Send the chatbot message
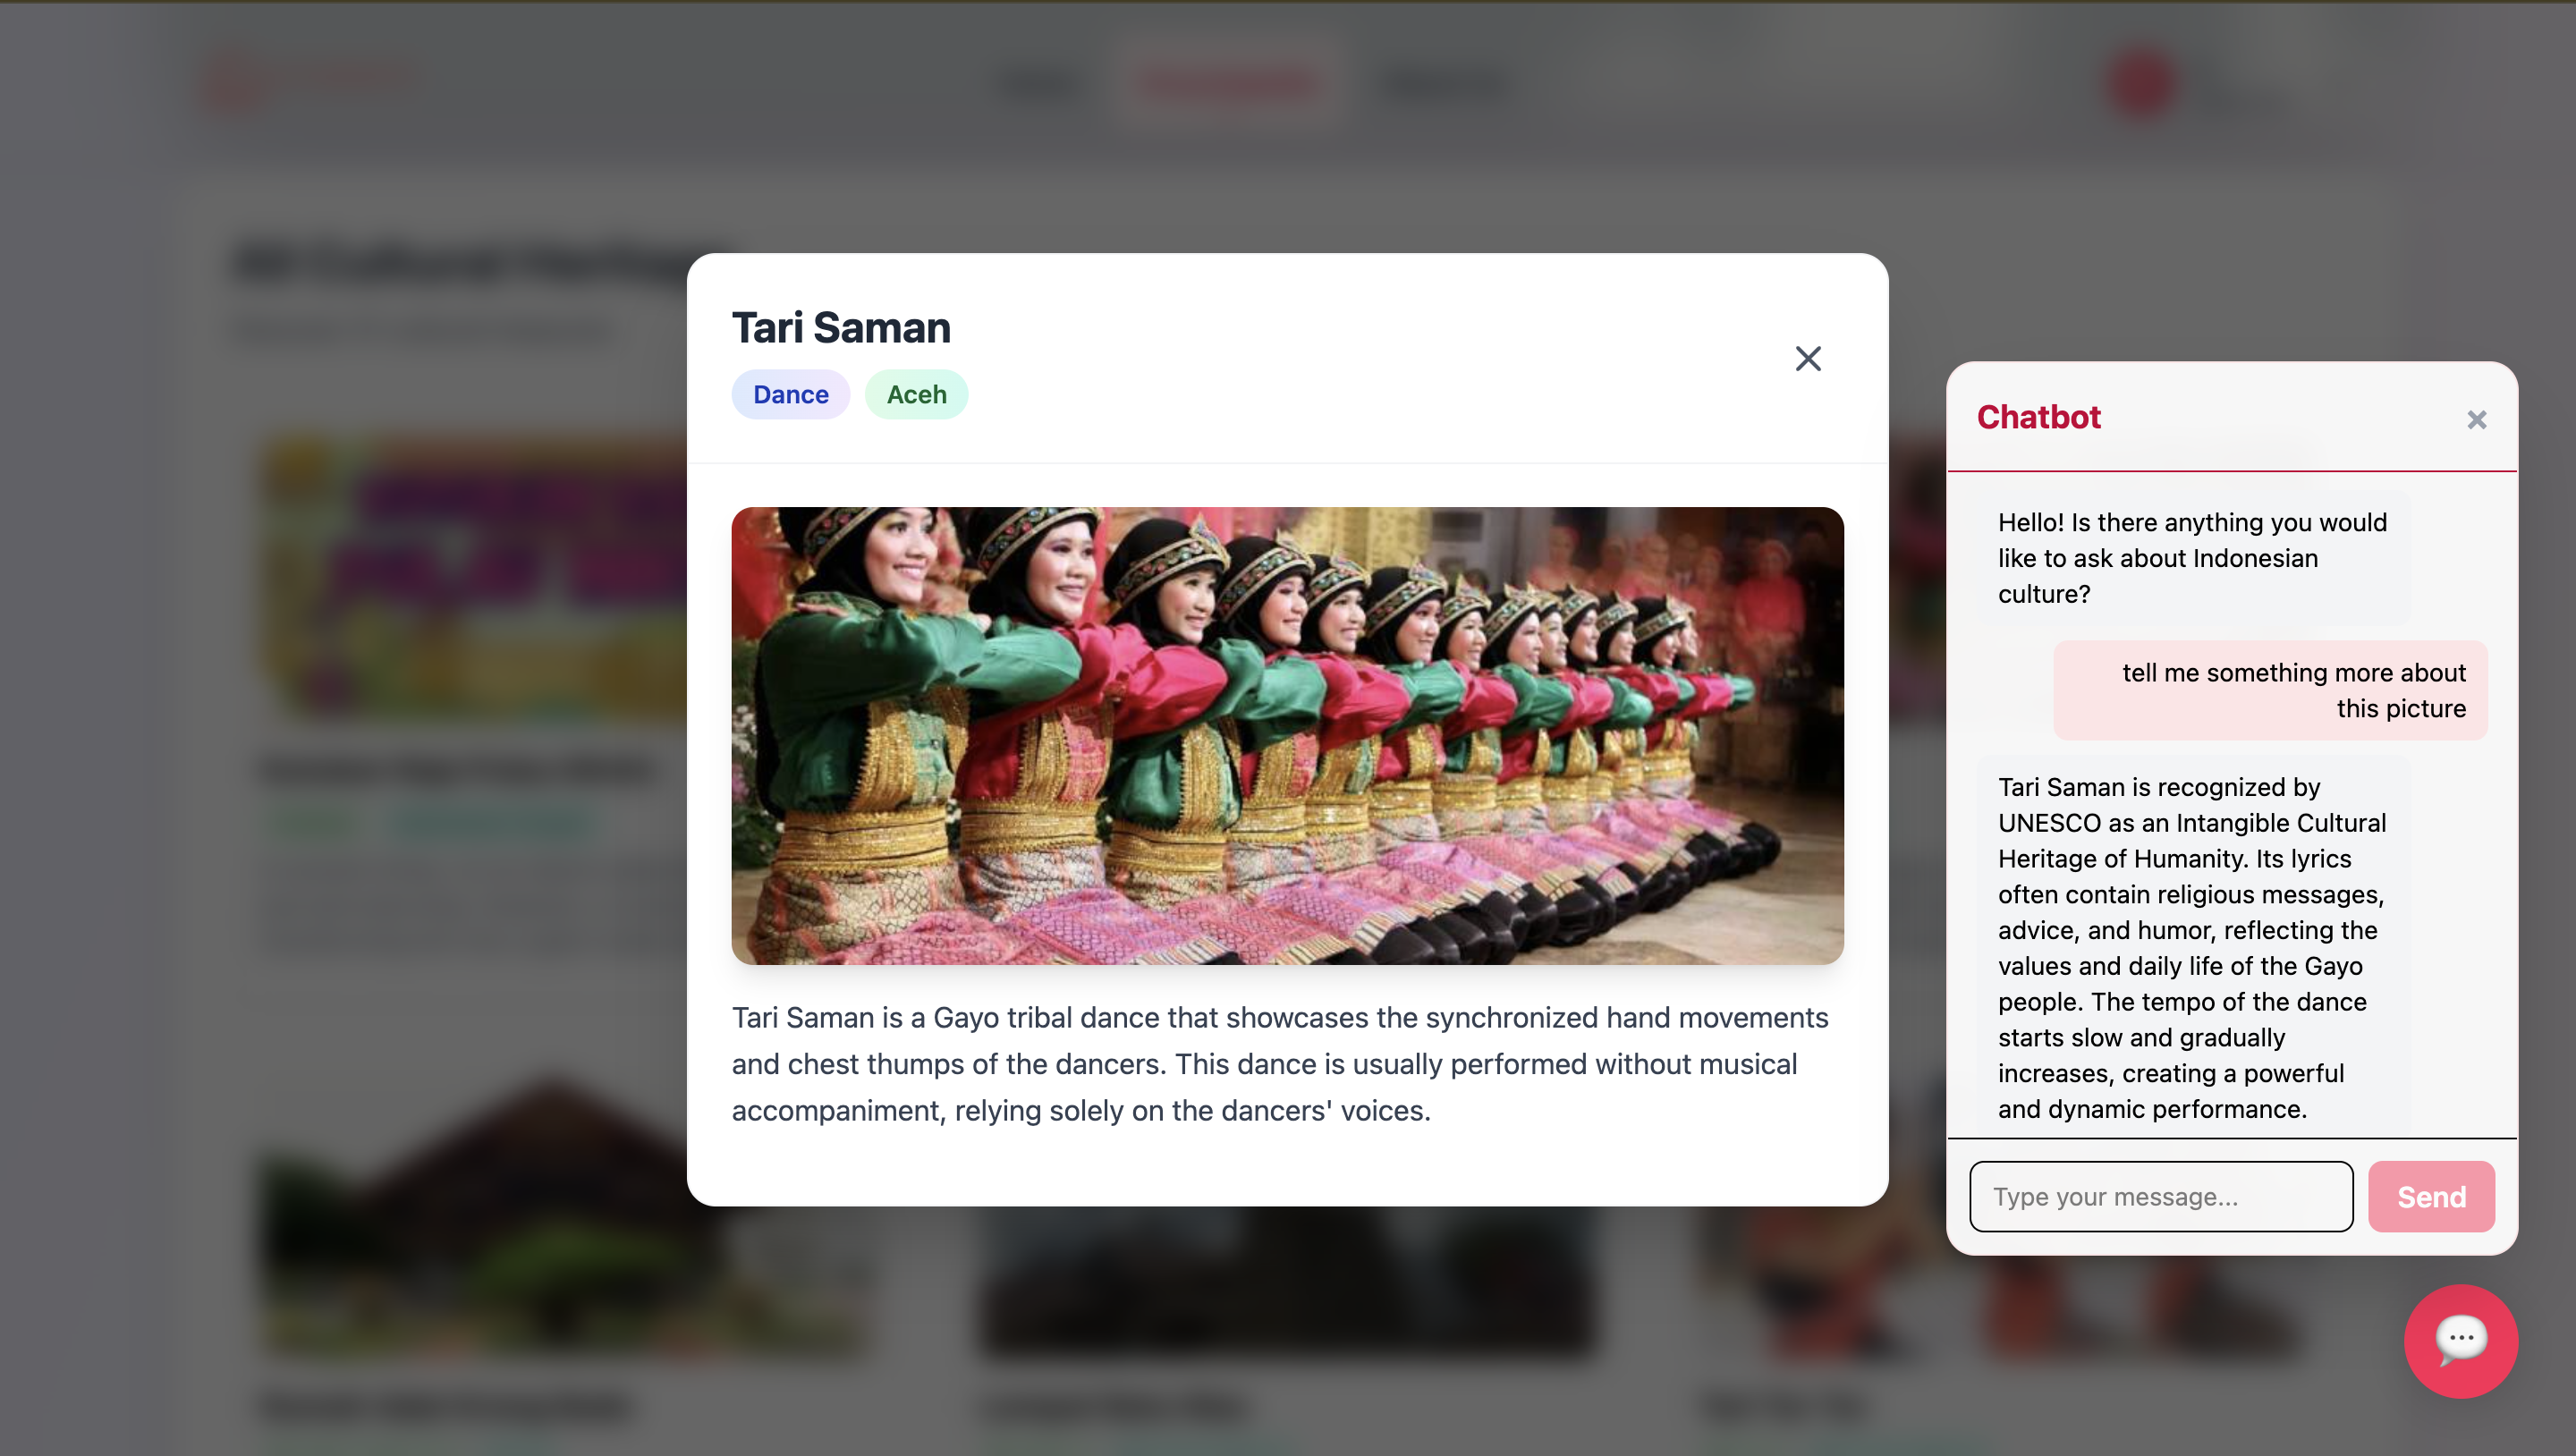Image resolution: width=2576 pixels, height=1456 pixels. point(2431,1196)
